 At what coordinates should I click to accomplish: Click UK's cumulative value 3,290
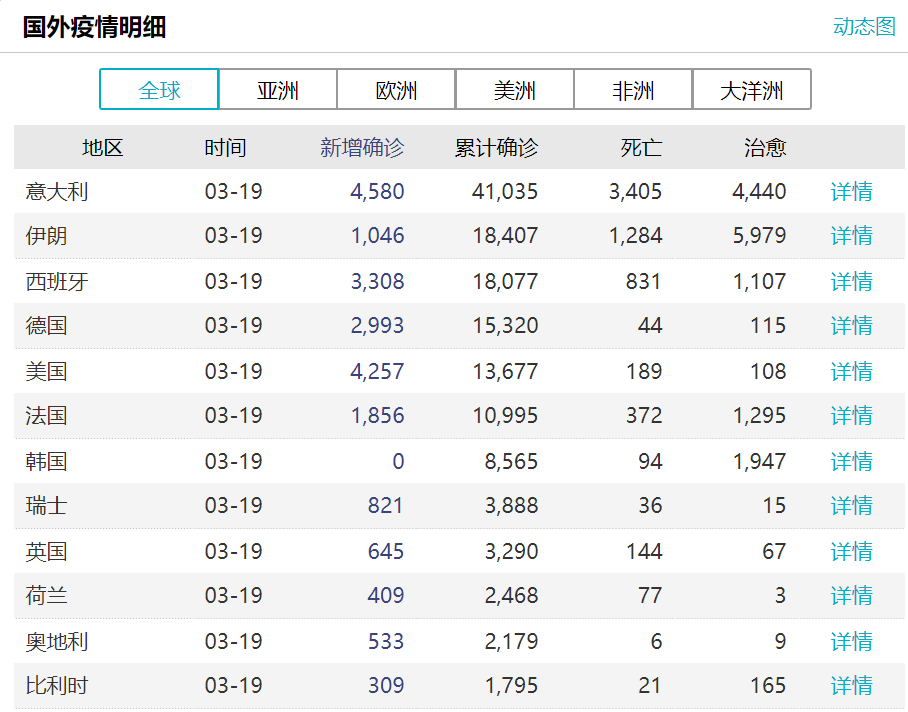(511, 551)
